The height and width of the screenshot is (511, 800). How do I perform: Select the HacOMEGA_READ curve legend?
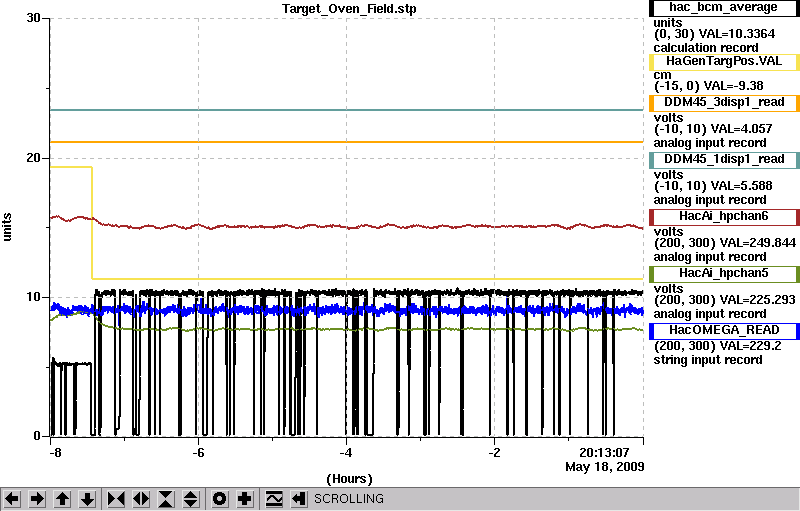[x=723, y=331]
